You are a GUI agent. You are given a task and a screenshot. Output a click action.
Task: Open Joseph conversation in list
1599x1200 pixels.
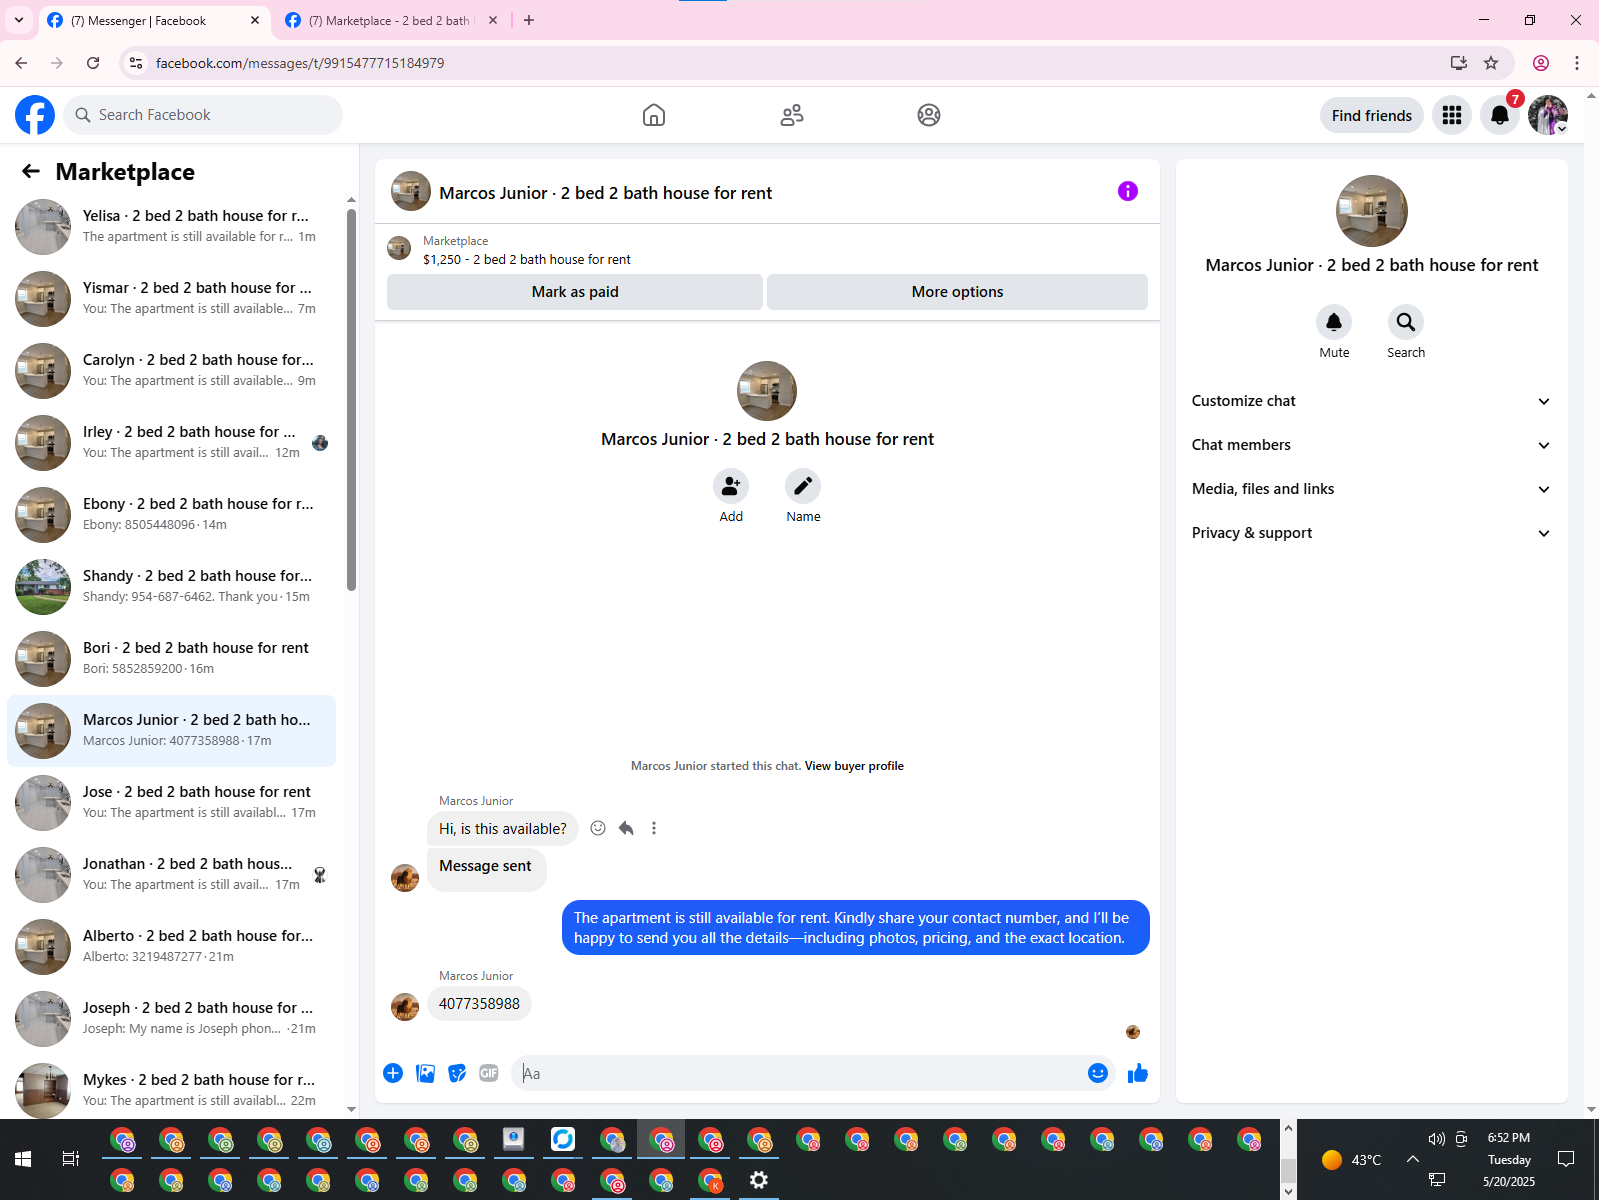172,1019
